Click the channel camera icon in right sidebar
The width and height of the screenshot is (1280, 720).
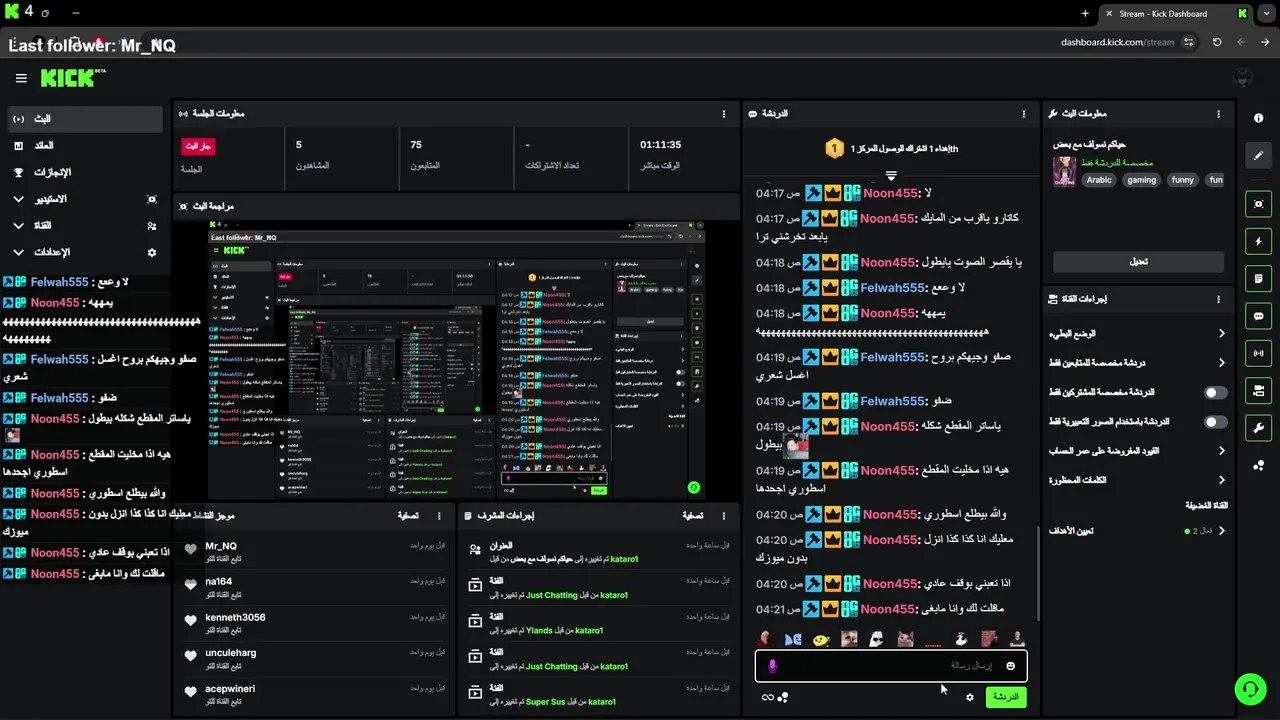pos(1258,390)
